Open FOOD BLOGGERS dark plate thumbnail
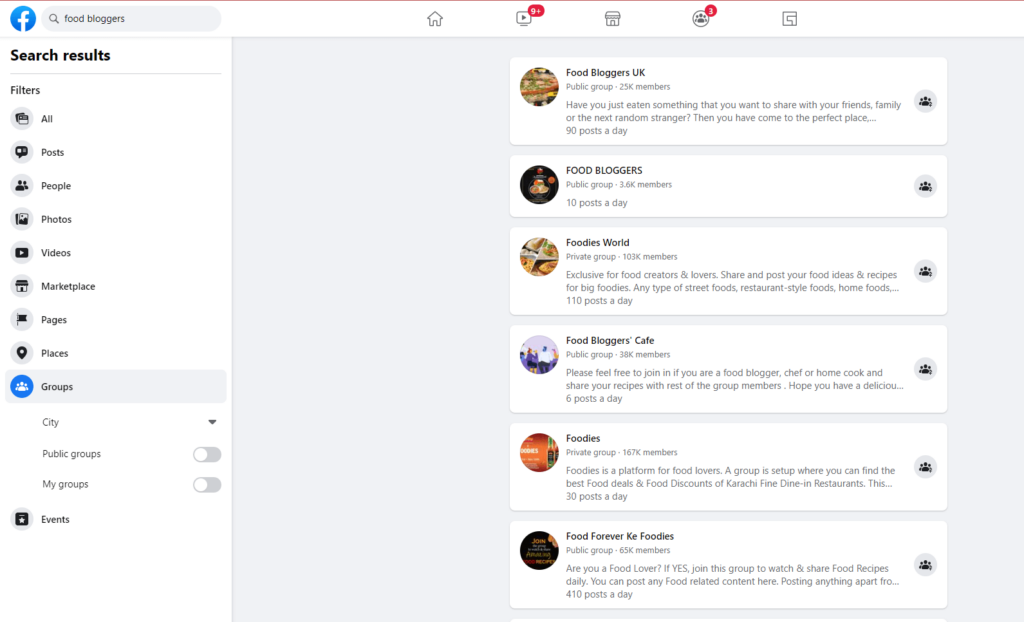 (x=539, y=185)
